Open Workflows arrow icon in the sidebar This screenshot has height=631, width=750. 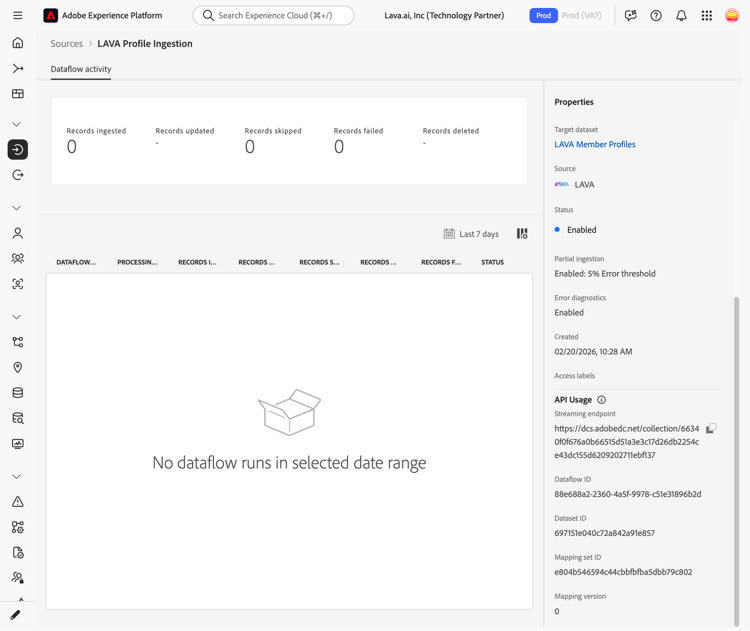tap(18, 68)
